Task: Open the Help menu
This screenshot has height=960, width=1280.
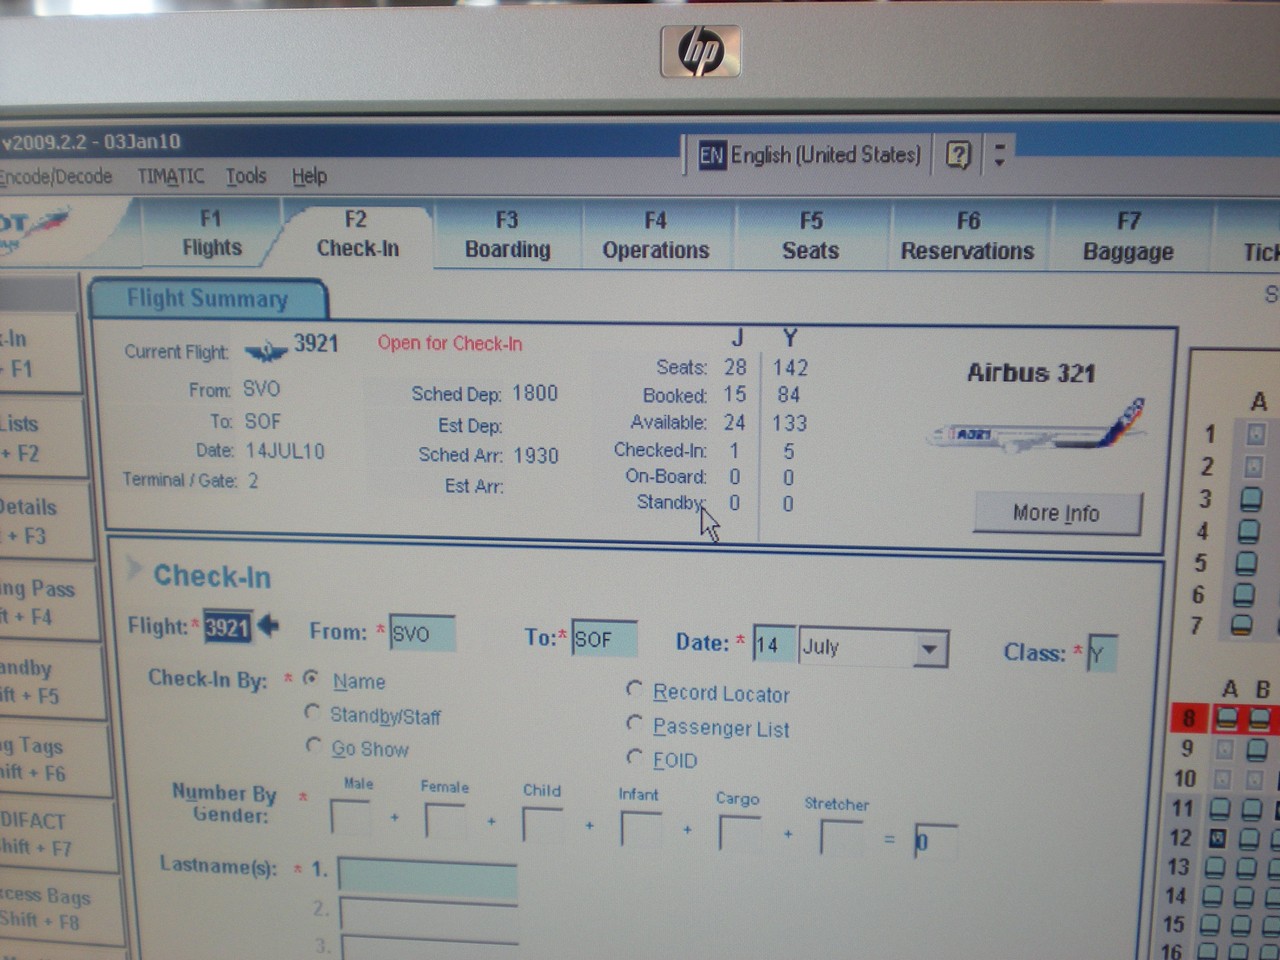Action: pyautogui.click(x=309, y=177)
